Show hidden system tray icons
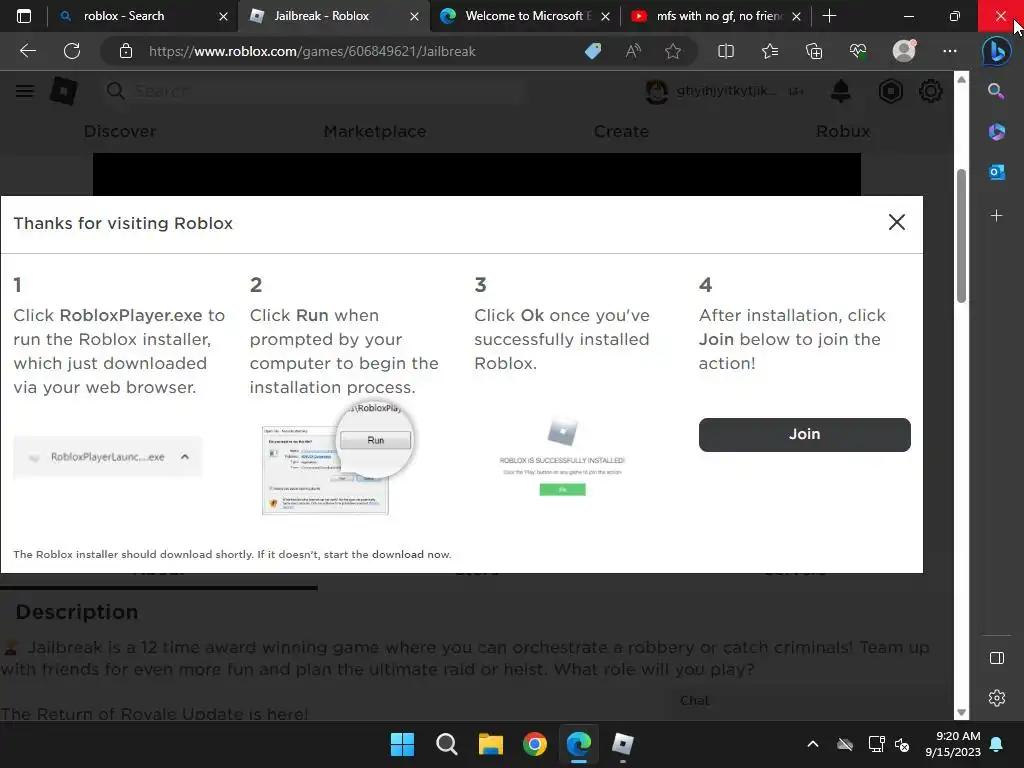Image resolution: width=1024 pixels, height=768 pixels. tap(812, 744)
